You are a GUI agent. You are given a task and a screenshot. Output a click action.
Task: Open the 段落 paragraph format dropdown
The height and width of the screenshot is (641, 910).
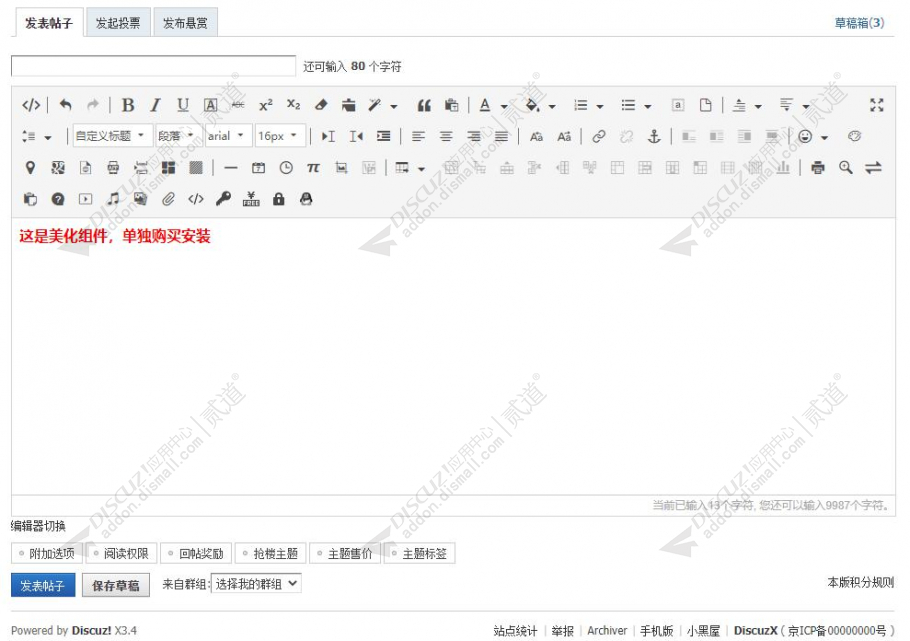(179, 136)
